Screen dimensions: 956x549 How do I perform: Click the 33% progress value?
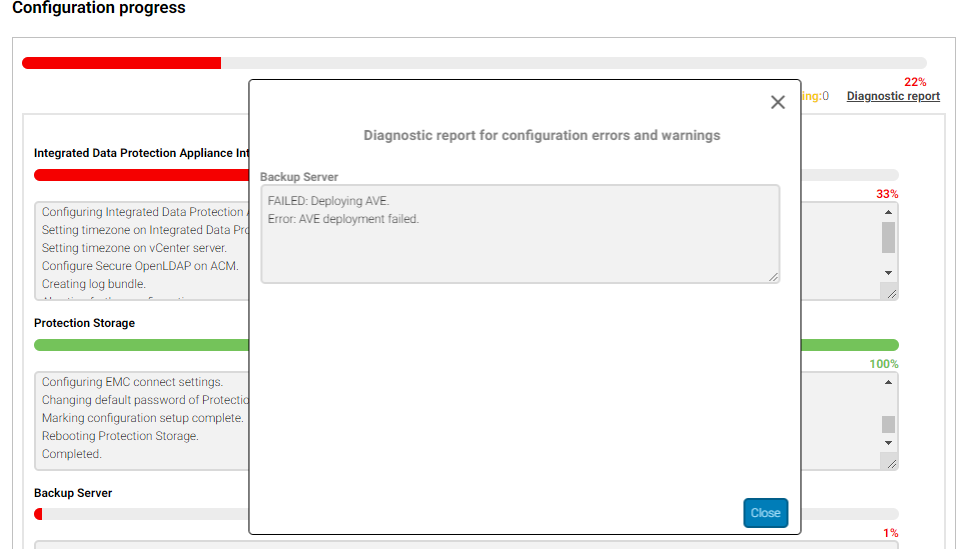[888, 194]
